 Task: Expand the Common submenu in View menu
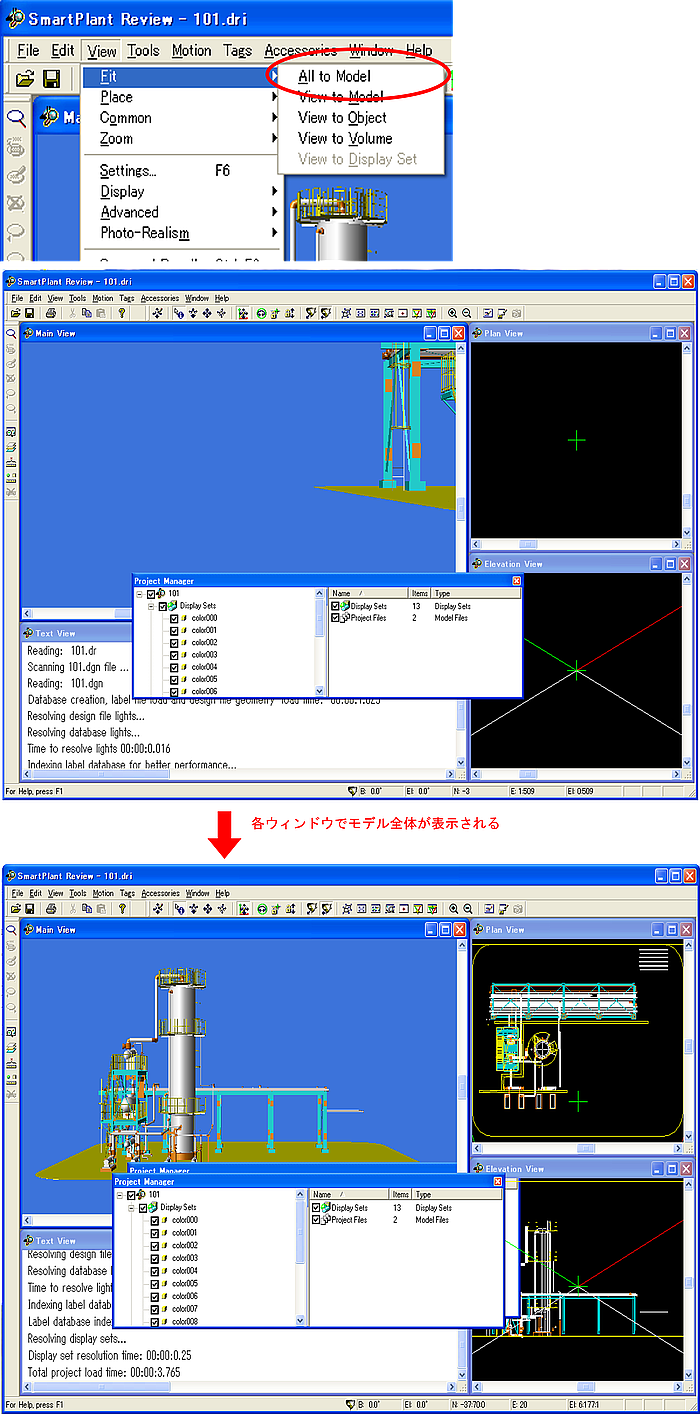[x=126, y=118]
